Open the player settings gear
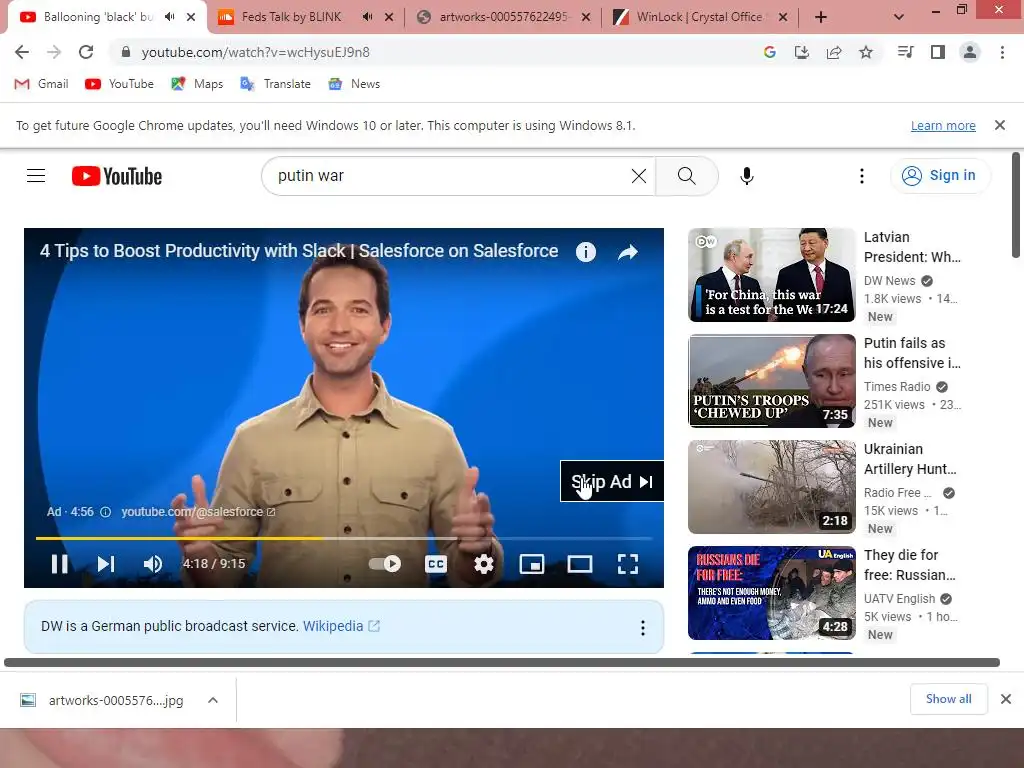 tap(483, 564)
